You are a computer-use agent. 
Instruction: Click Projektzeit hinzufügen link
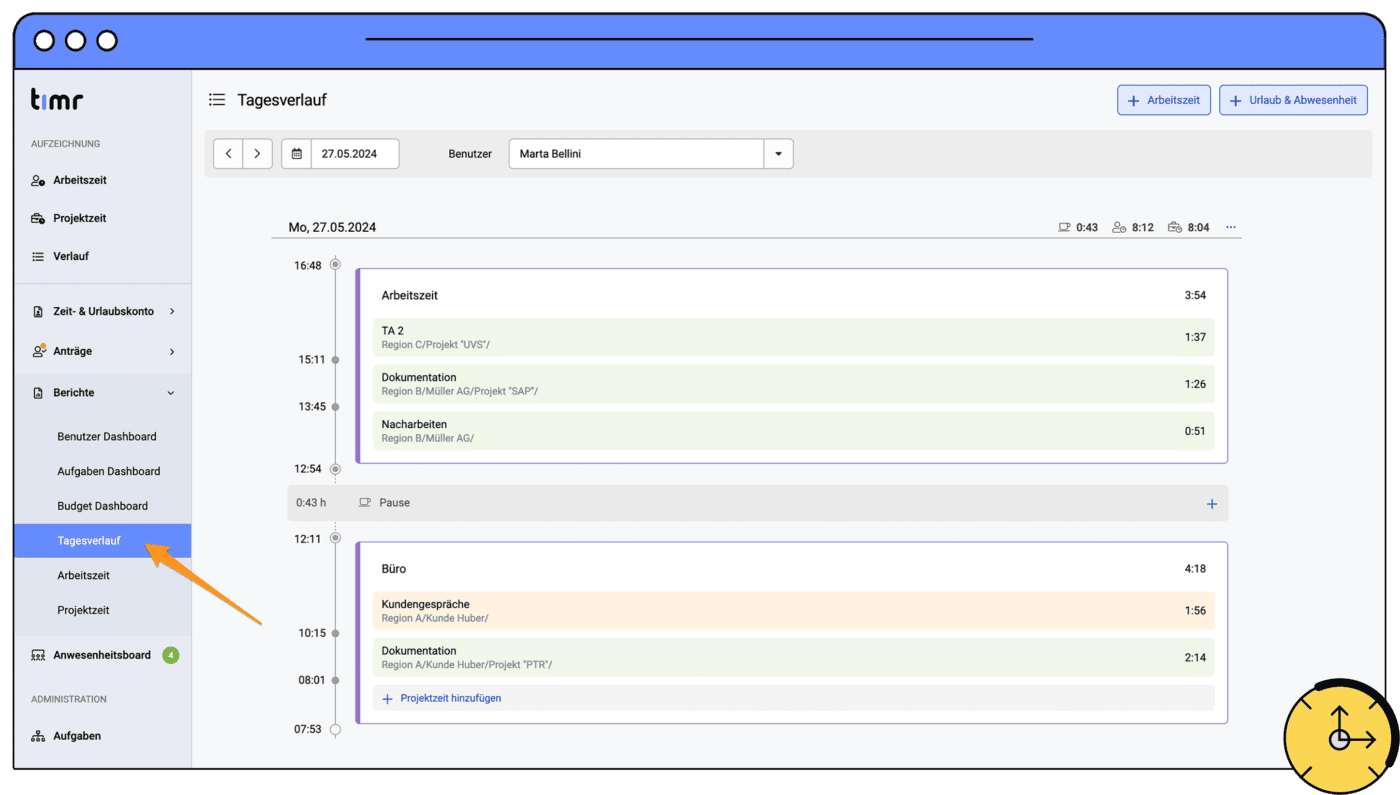coord(450,698)
